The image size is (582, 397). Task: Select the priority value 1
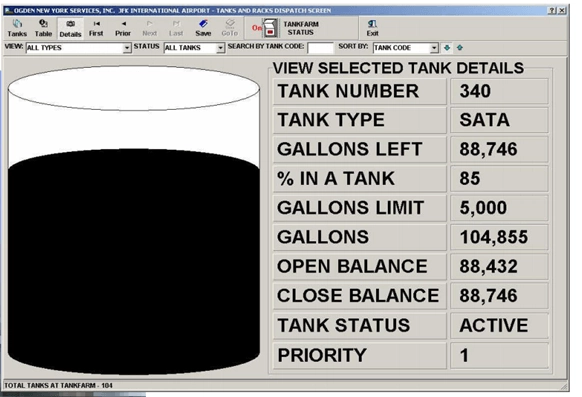click(499, 355)
